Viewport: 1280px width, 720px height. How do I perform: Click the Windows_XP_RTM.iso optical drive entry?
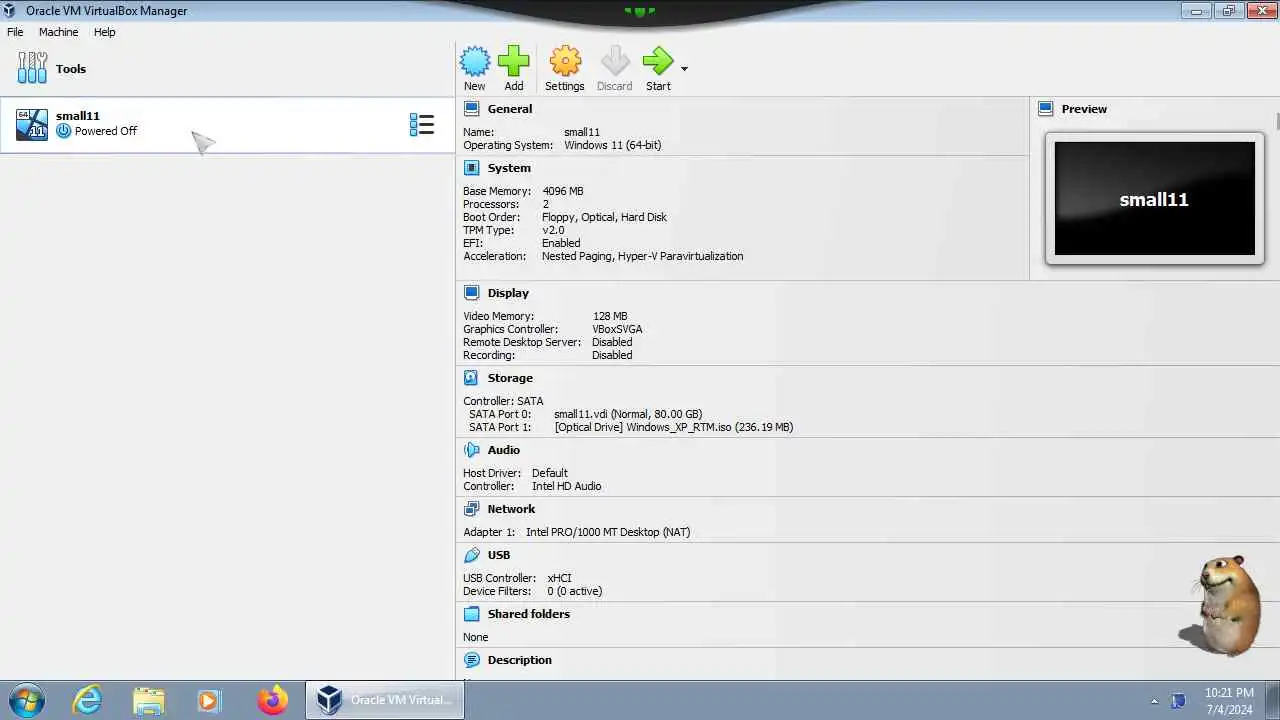pyautogui.click(x=674, y=427)
